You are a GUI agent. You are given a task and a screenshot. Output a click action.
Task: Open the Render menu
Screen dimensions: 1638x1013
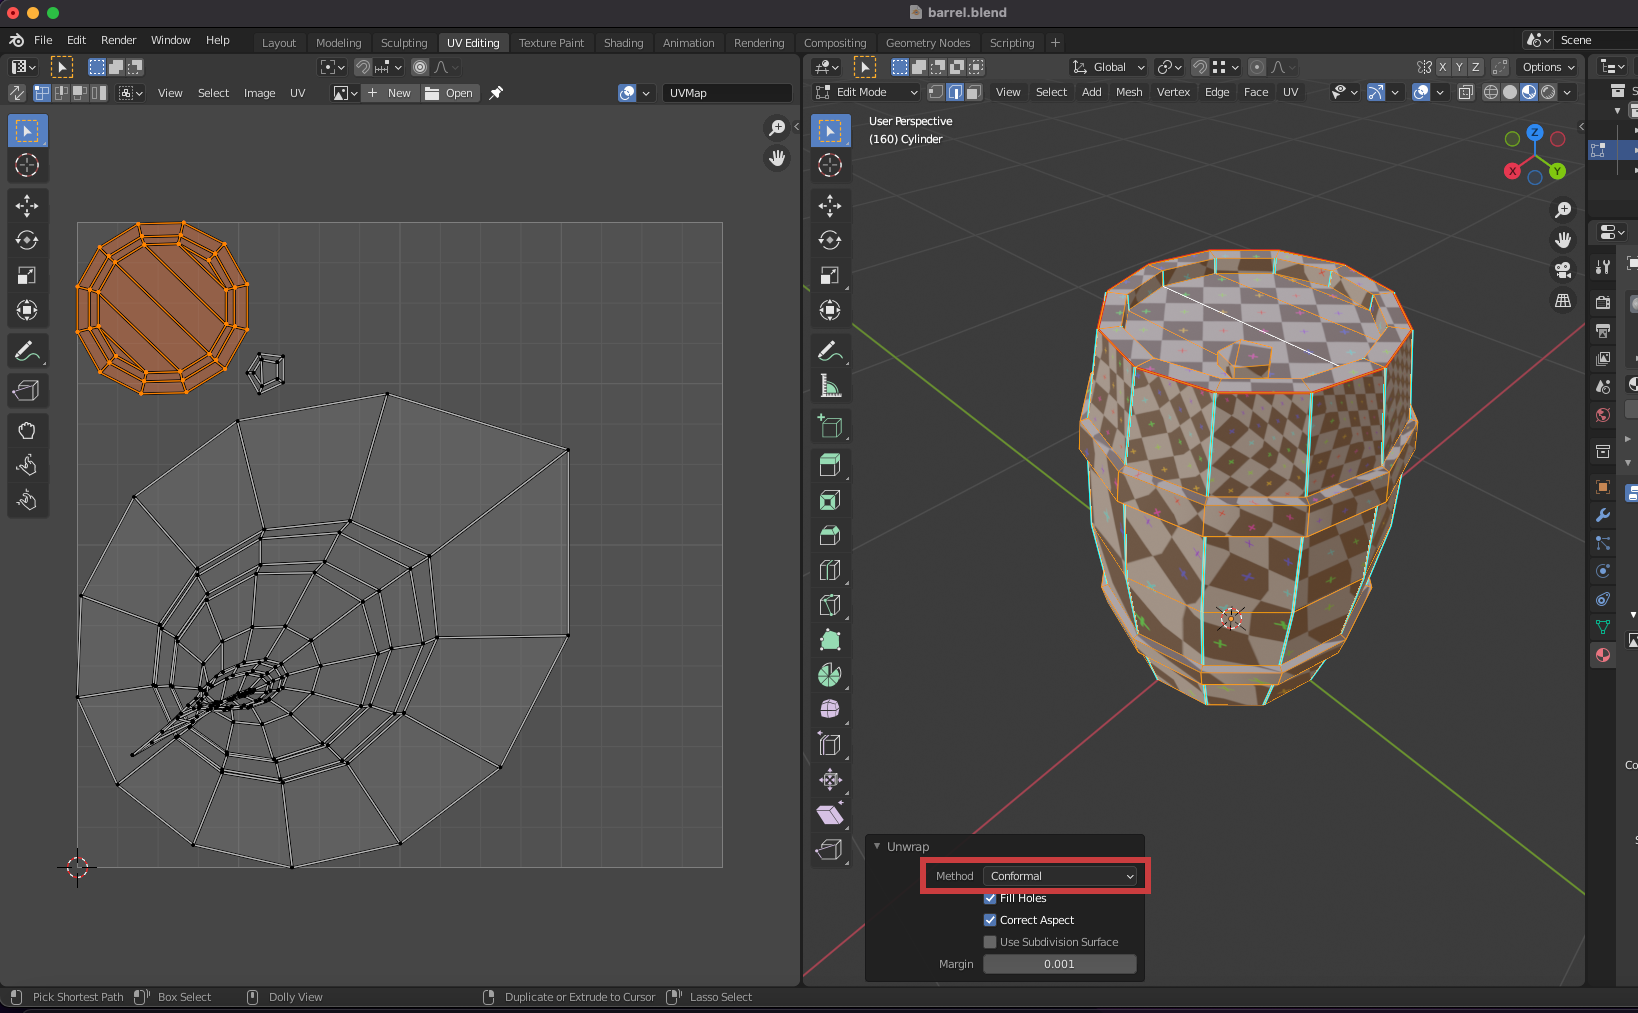click(118, 40)
